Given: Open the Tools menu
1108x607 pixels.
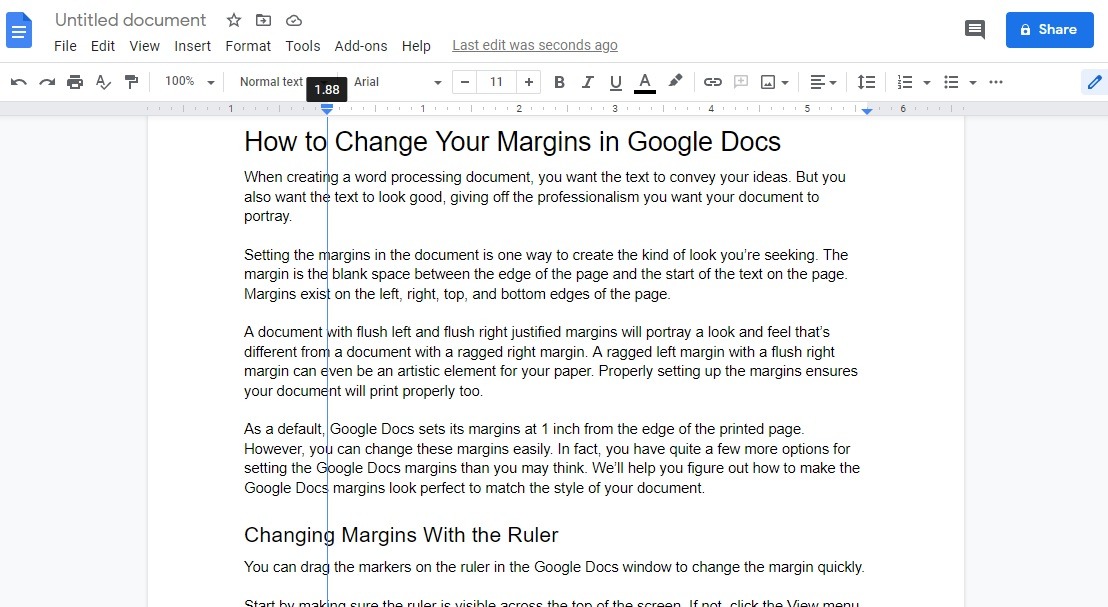Looking at the screenshot, I should (302, 46).
